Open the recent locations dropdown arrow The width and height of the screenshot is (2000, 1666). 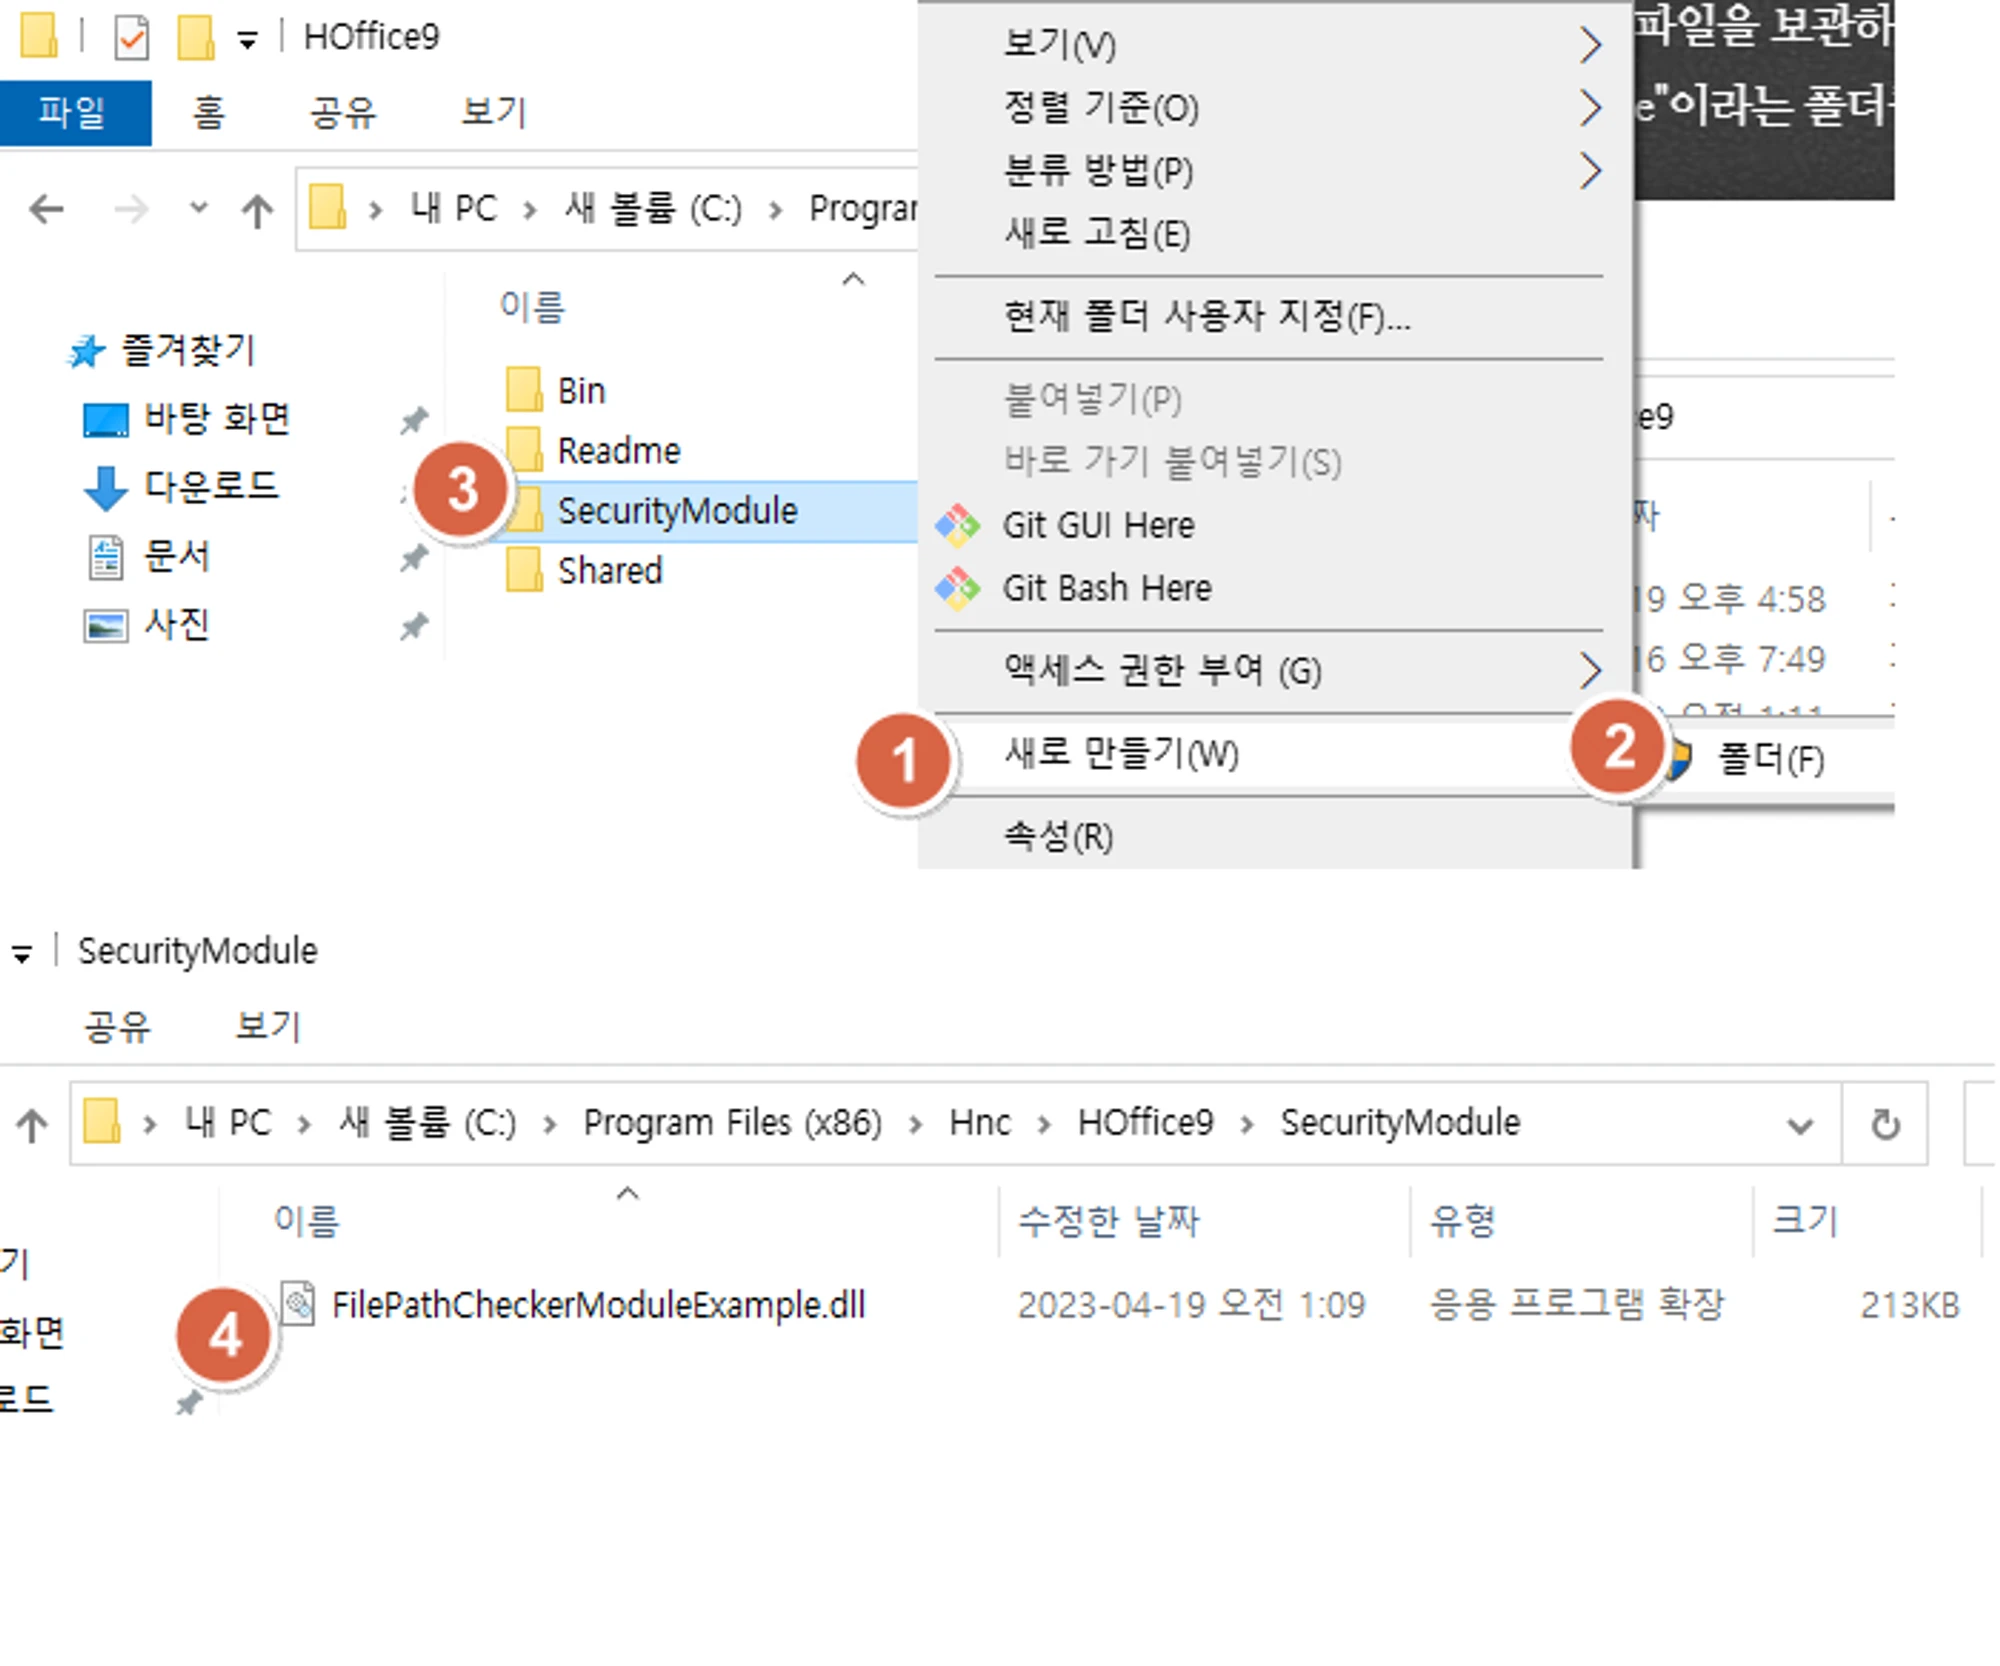(199, 208)
